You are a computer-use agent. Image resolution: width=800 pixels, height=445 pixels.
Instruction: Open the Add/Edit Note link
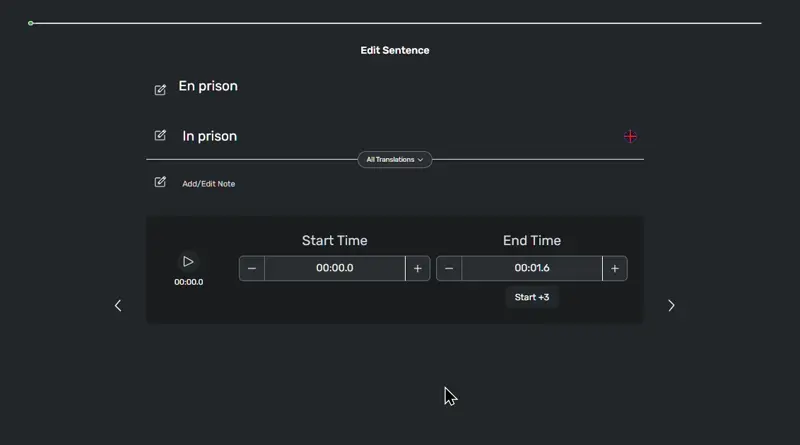(x=208, y=184)
